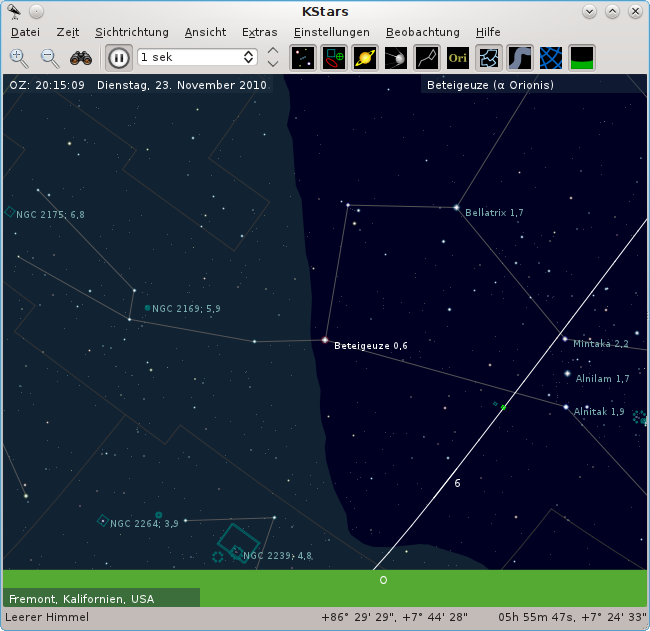
Task: Click the zoom out magnifier icon
Action: (x=50, y=58)
